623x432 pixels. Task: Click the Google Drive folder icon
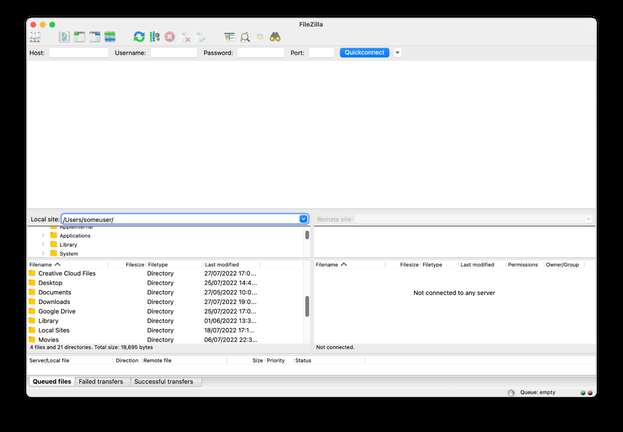pos(32,311)
